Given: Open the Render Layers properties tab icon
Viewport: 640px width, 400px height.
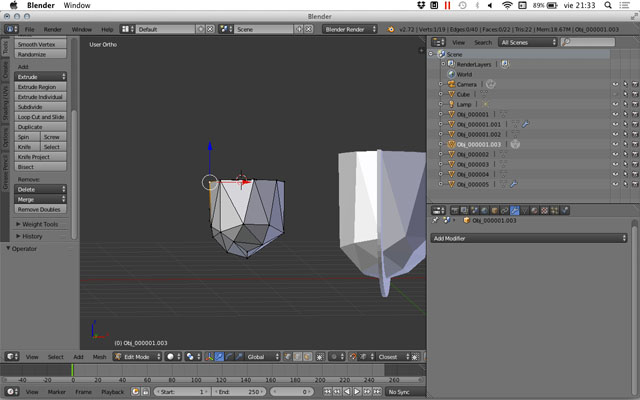Looking at the screenshot, I should 464,210.
